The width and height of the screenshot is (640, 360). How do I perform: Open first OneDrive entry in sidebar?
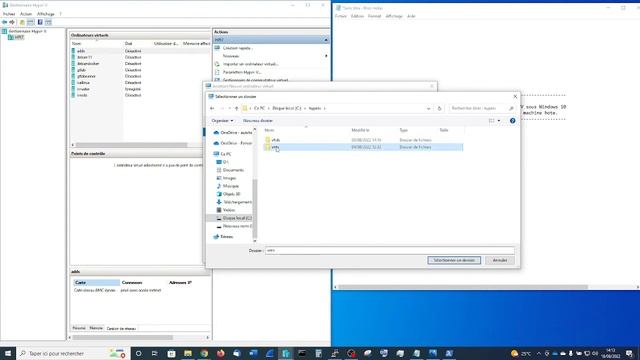233,133
